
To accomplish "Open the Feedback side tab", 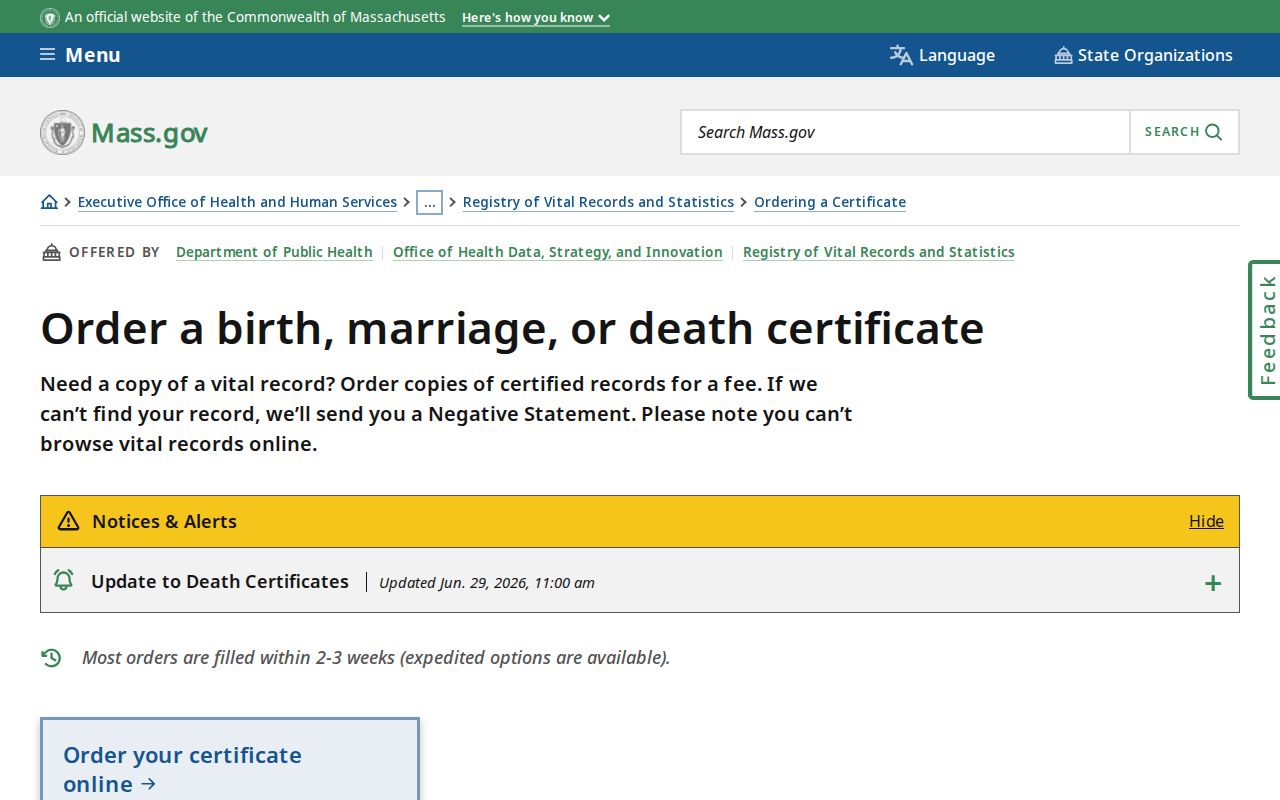I will [1265, 330].
